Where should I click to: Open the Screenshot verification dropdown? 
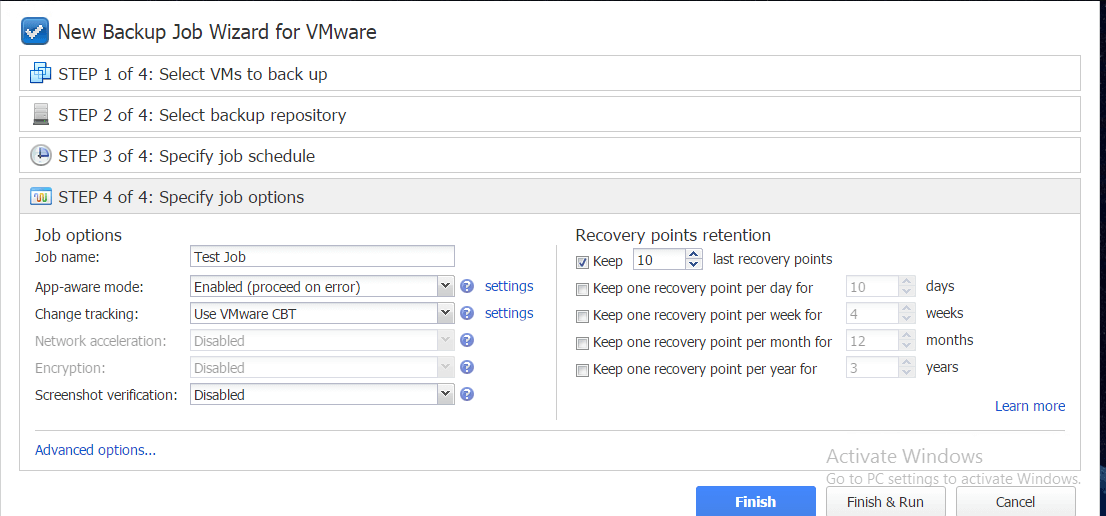tap(446, 395)
